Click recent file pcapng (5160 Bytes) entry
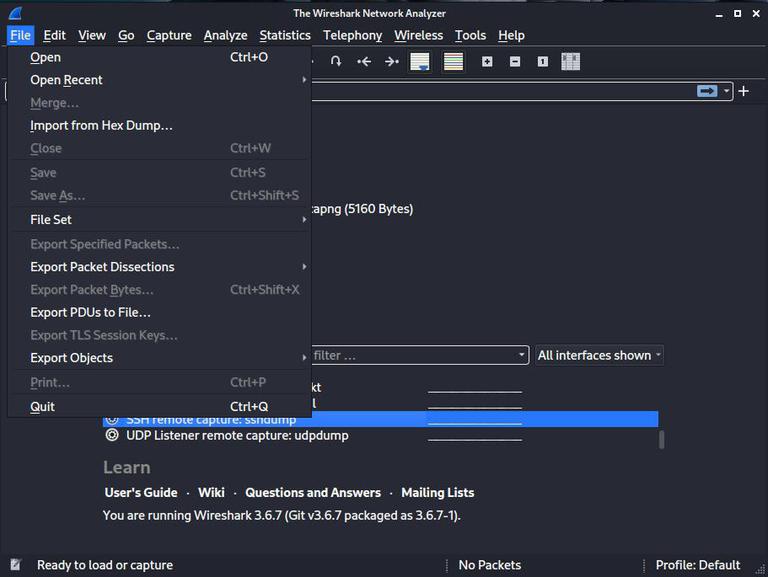768x577 pixels. [362, 209]
